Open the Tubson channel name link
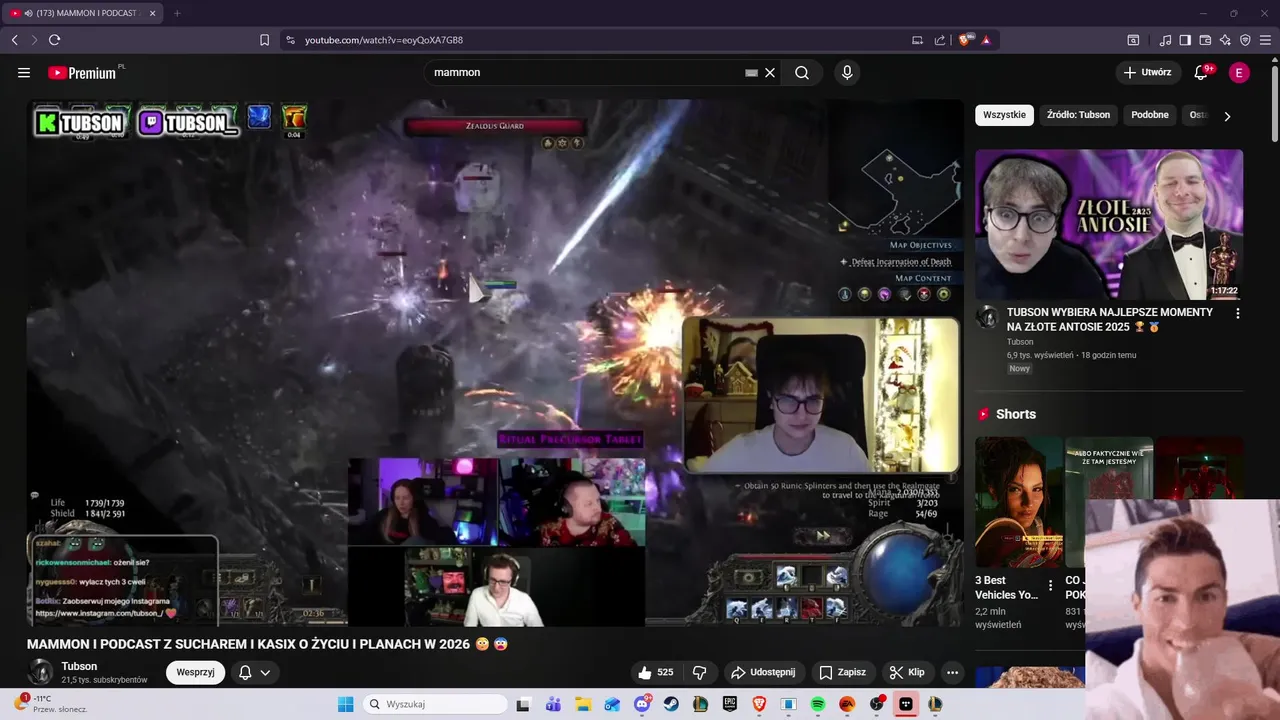 click(79, 666)
